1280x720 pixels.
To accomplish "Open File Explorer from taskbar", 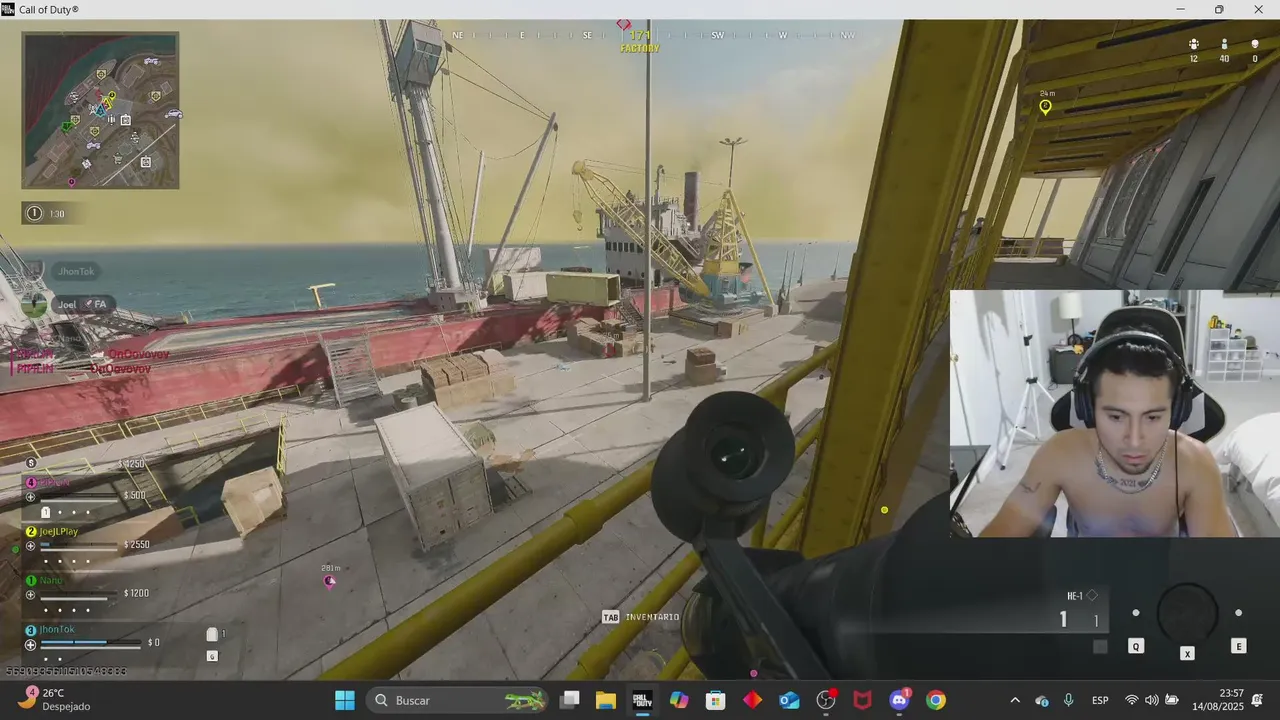I will tap(605, 700).
